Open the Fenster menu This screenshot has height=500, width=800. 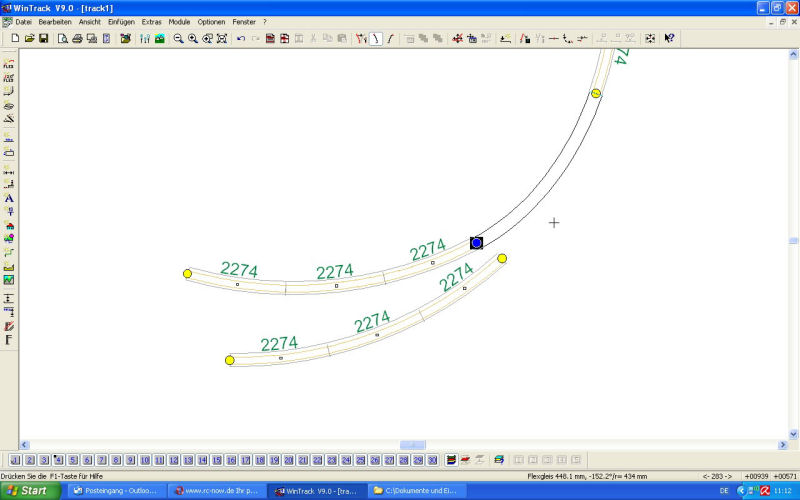244,22
